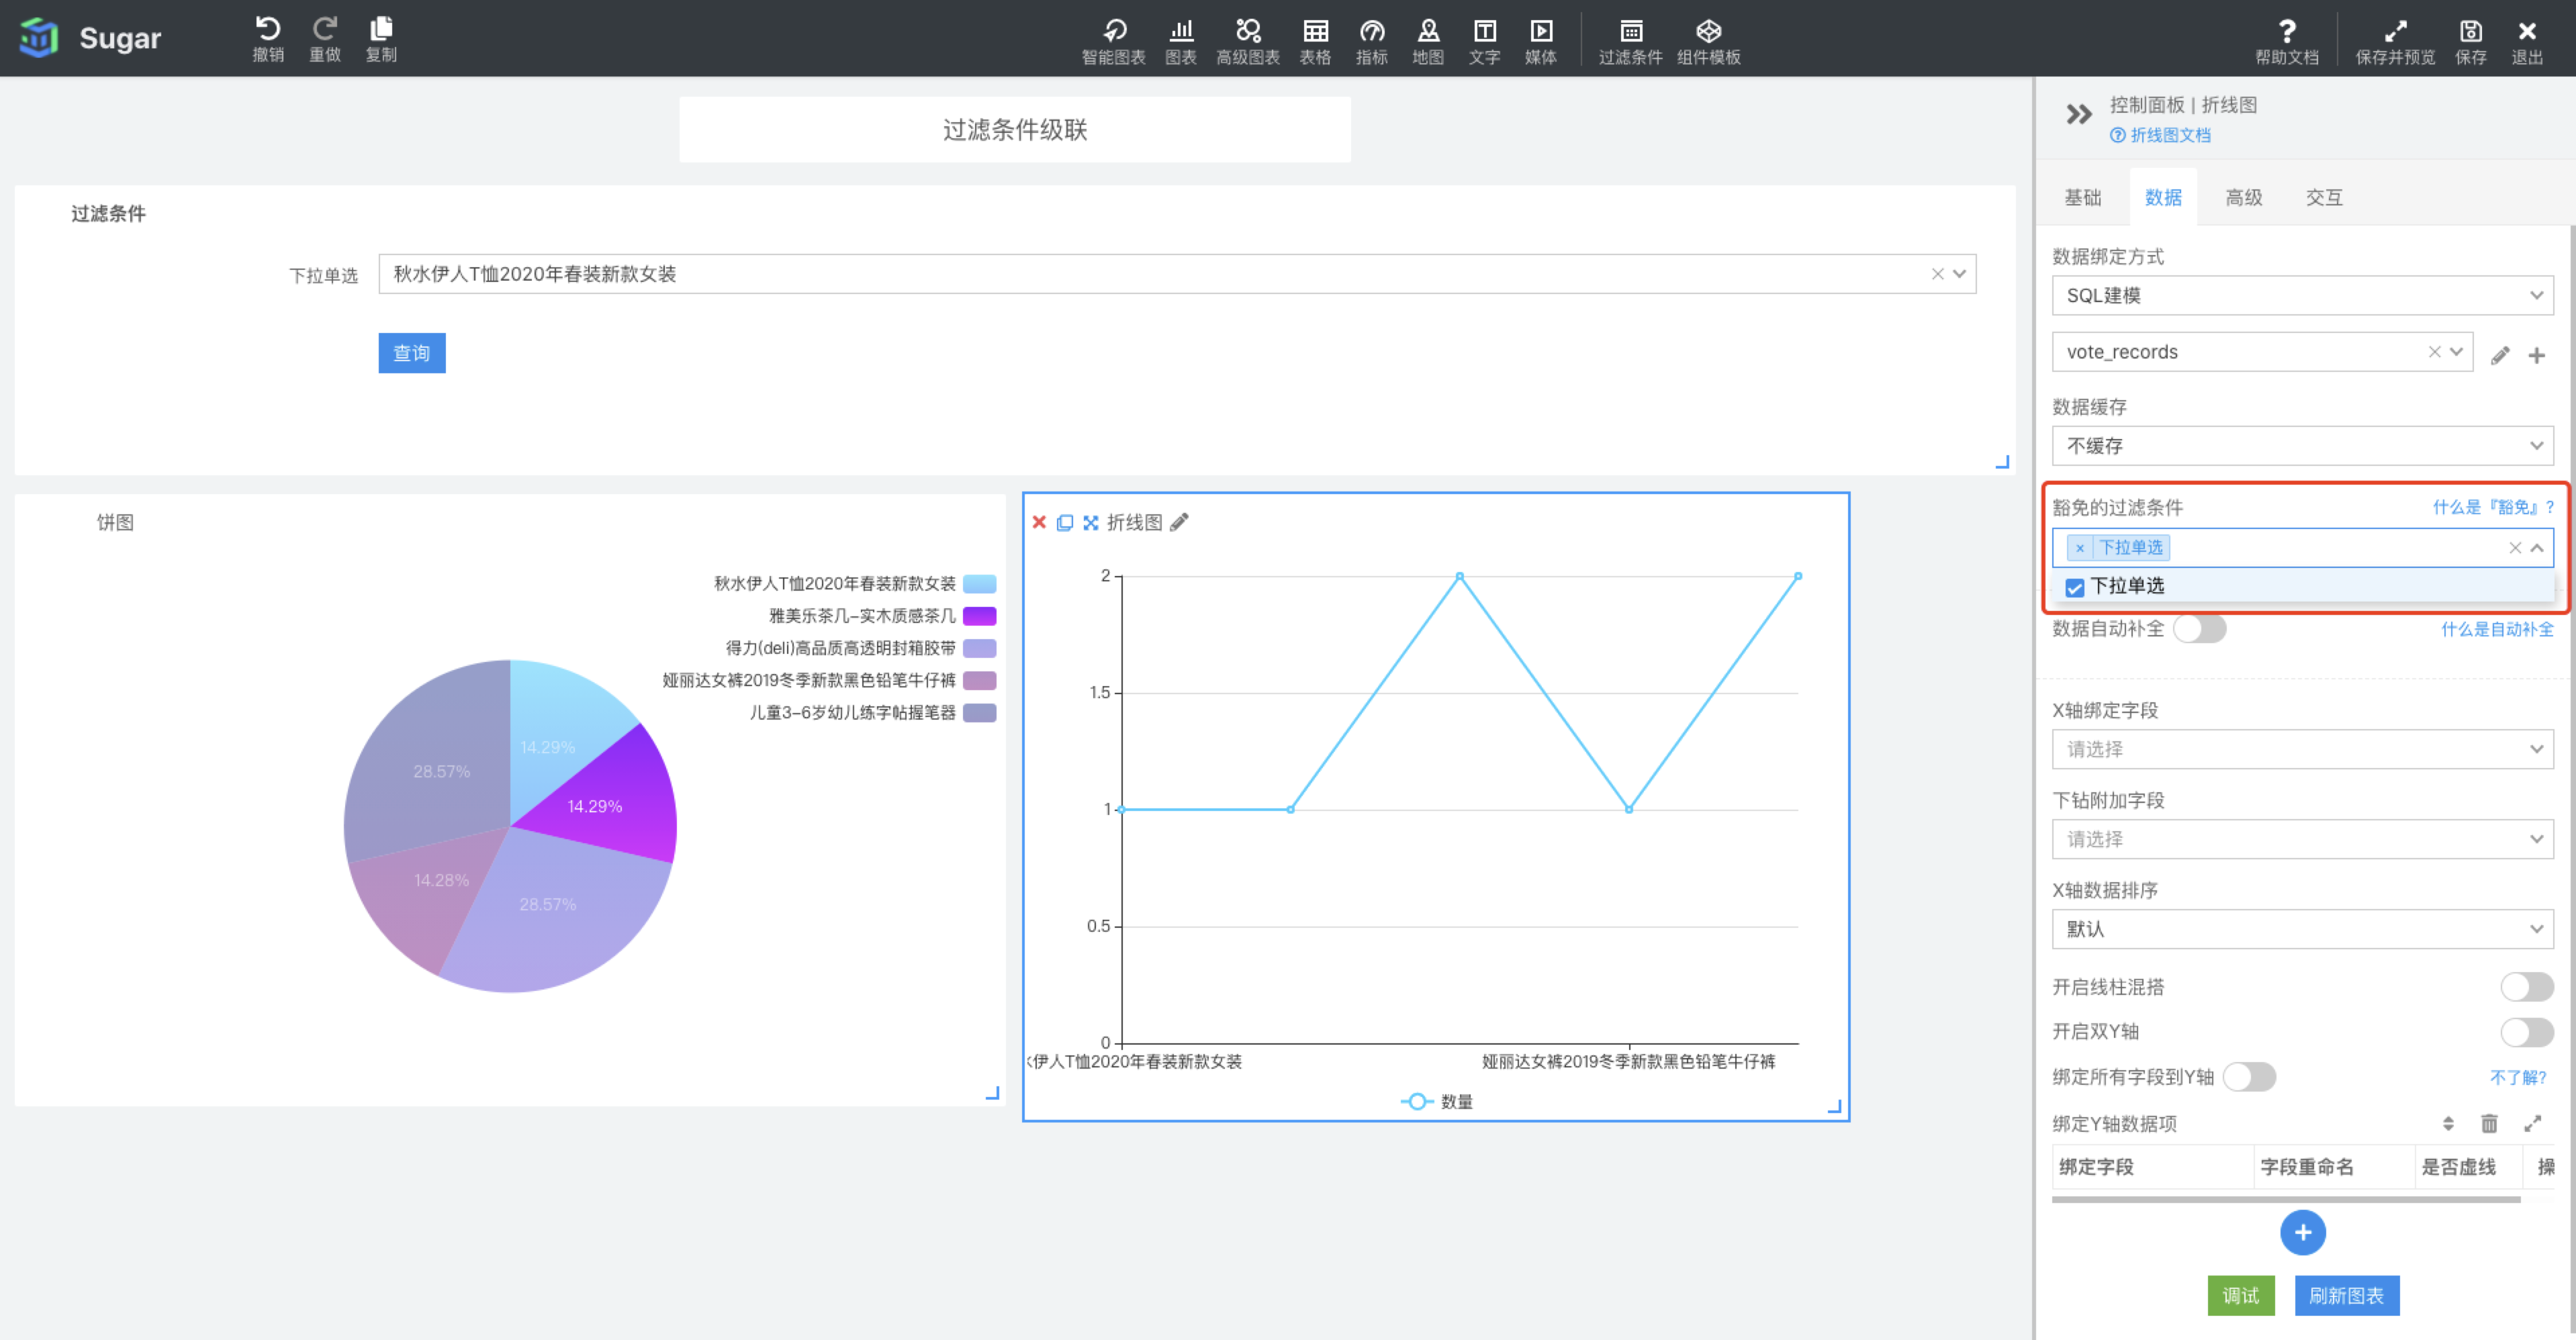Edit the vote_records data model
2576x1340 pixels.
(2500, 355)
